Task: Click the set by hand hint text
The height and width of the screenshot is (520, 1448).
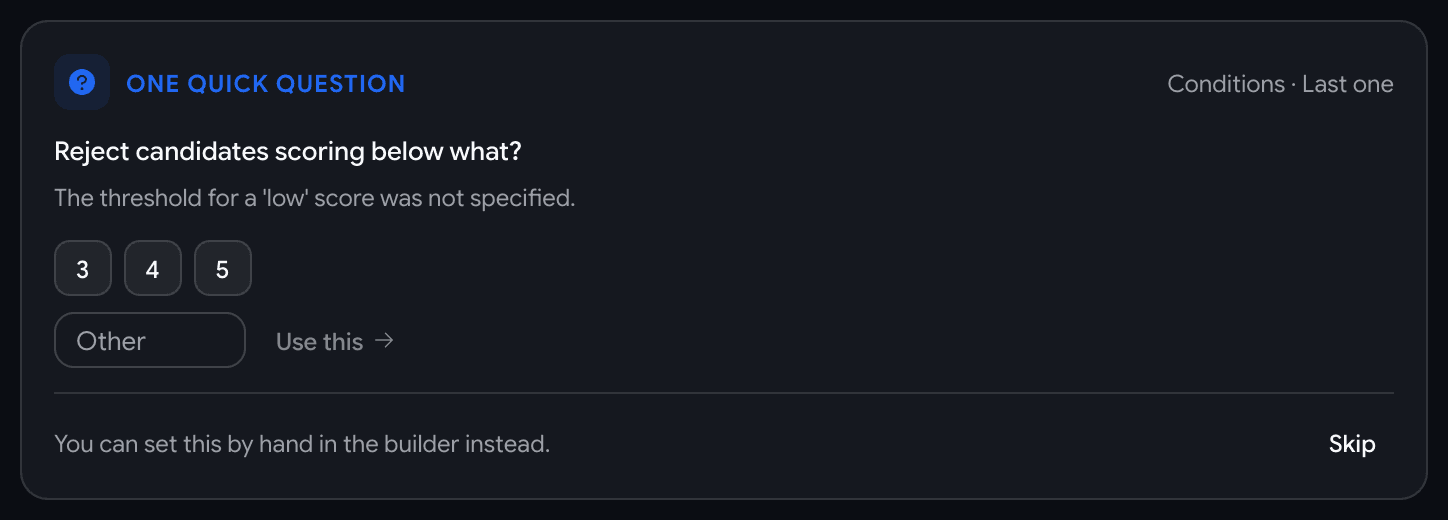Action: tap(302, 444)
